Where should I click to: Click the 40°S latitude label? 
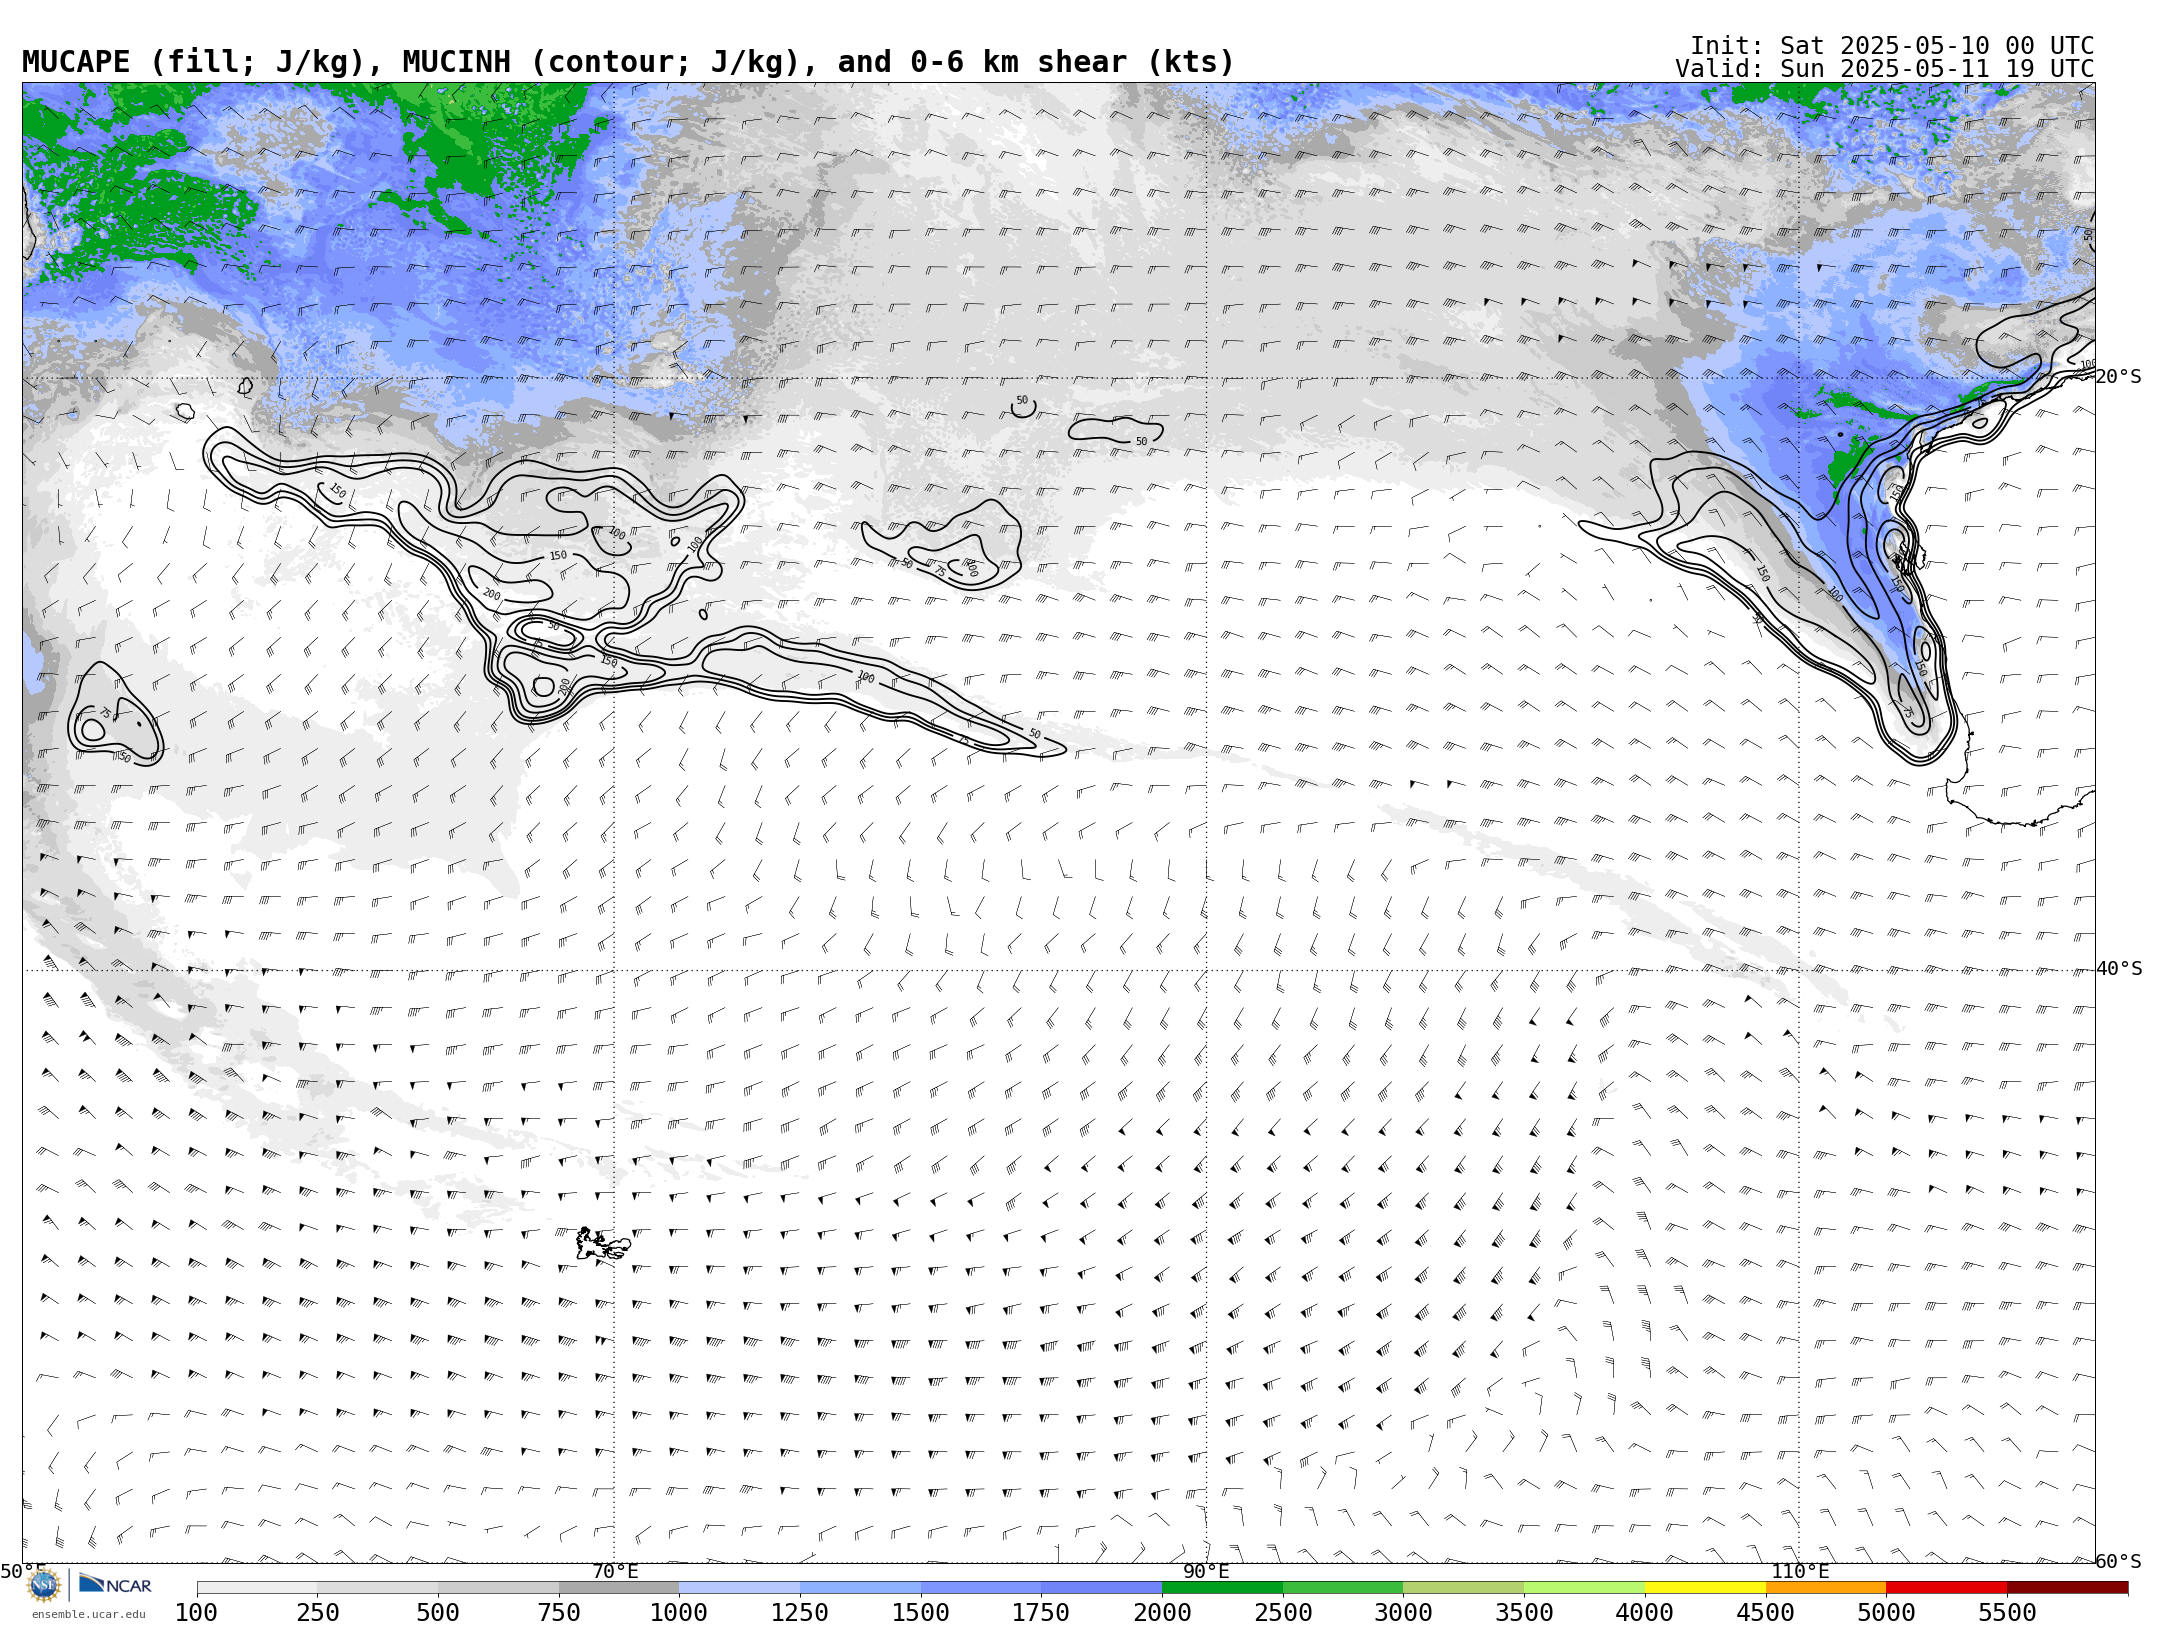[2119, 969]
